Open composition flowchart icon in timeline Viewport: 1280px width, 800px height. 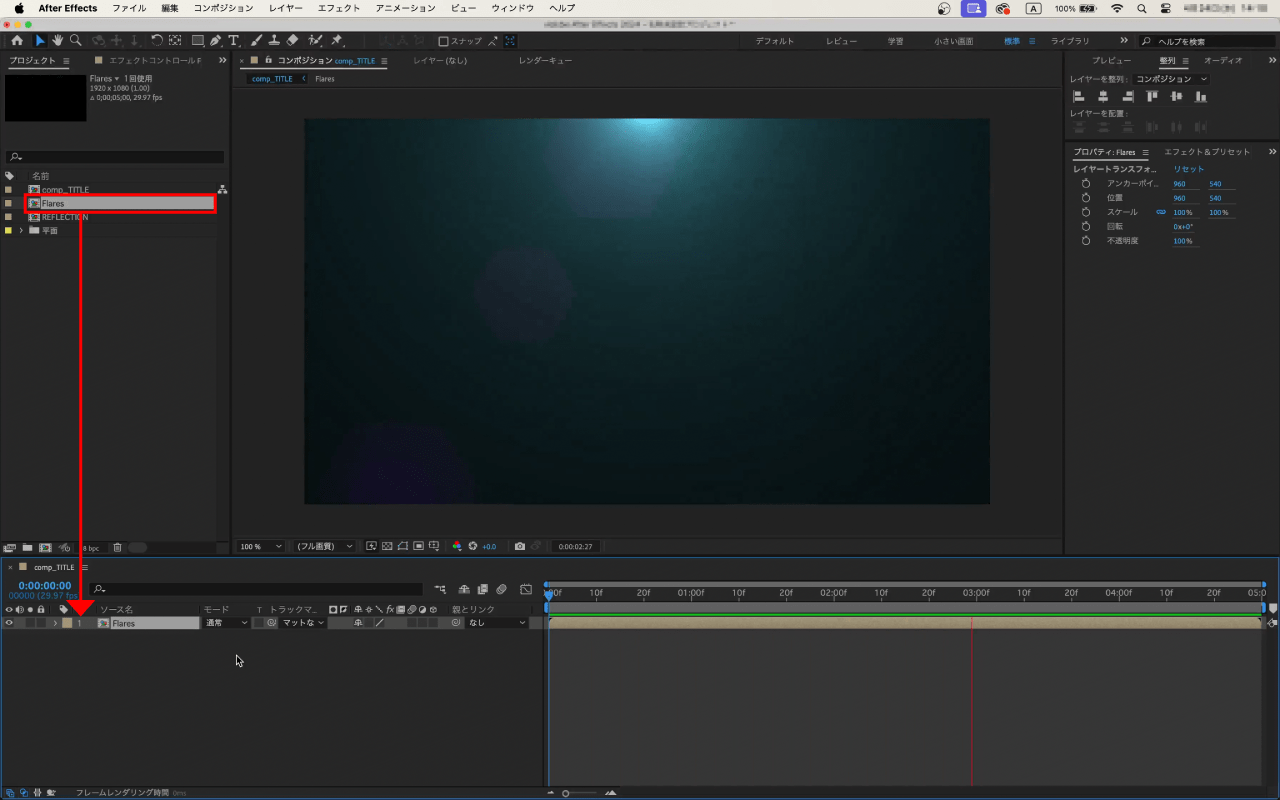pos(440,589)
